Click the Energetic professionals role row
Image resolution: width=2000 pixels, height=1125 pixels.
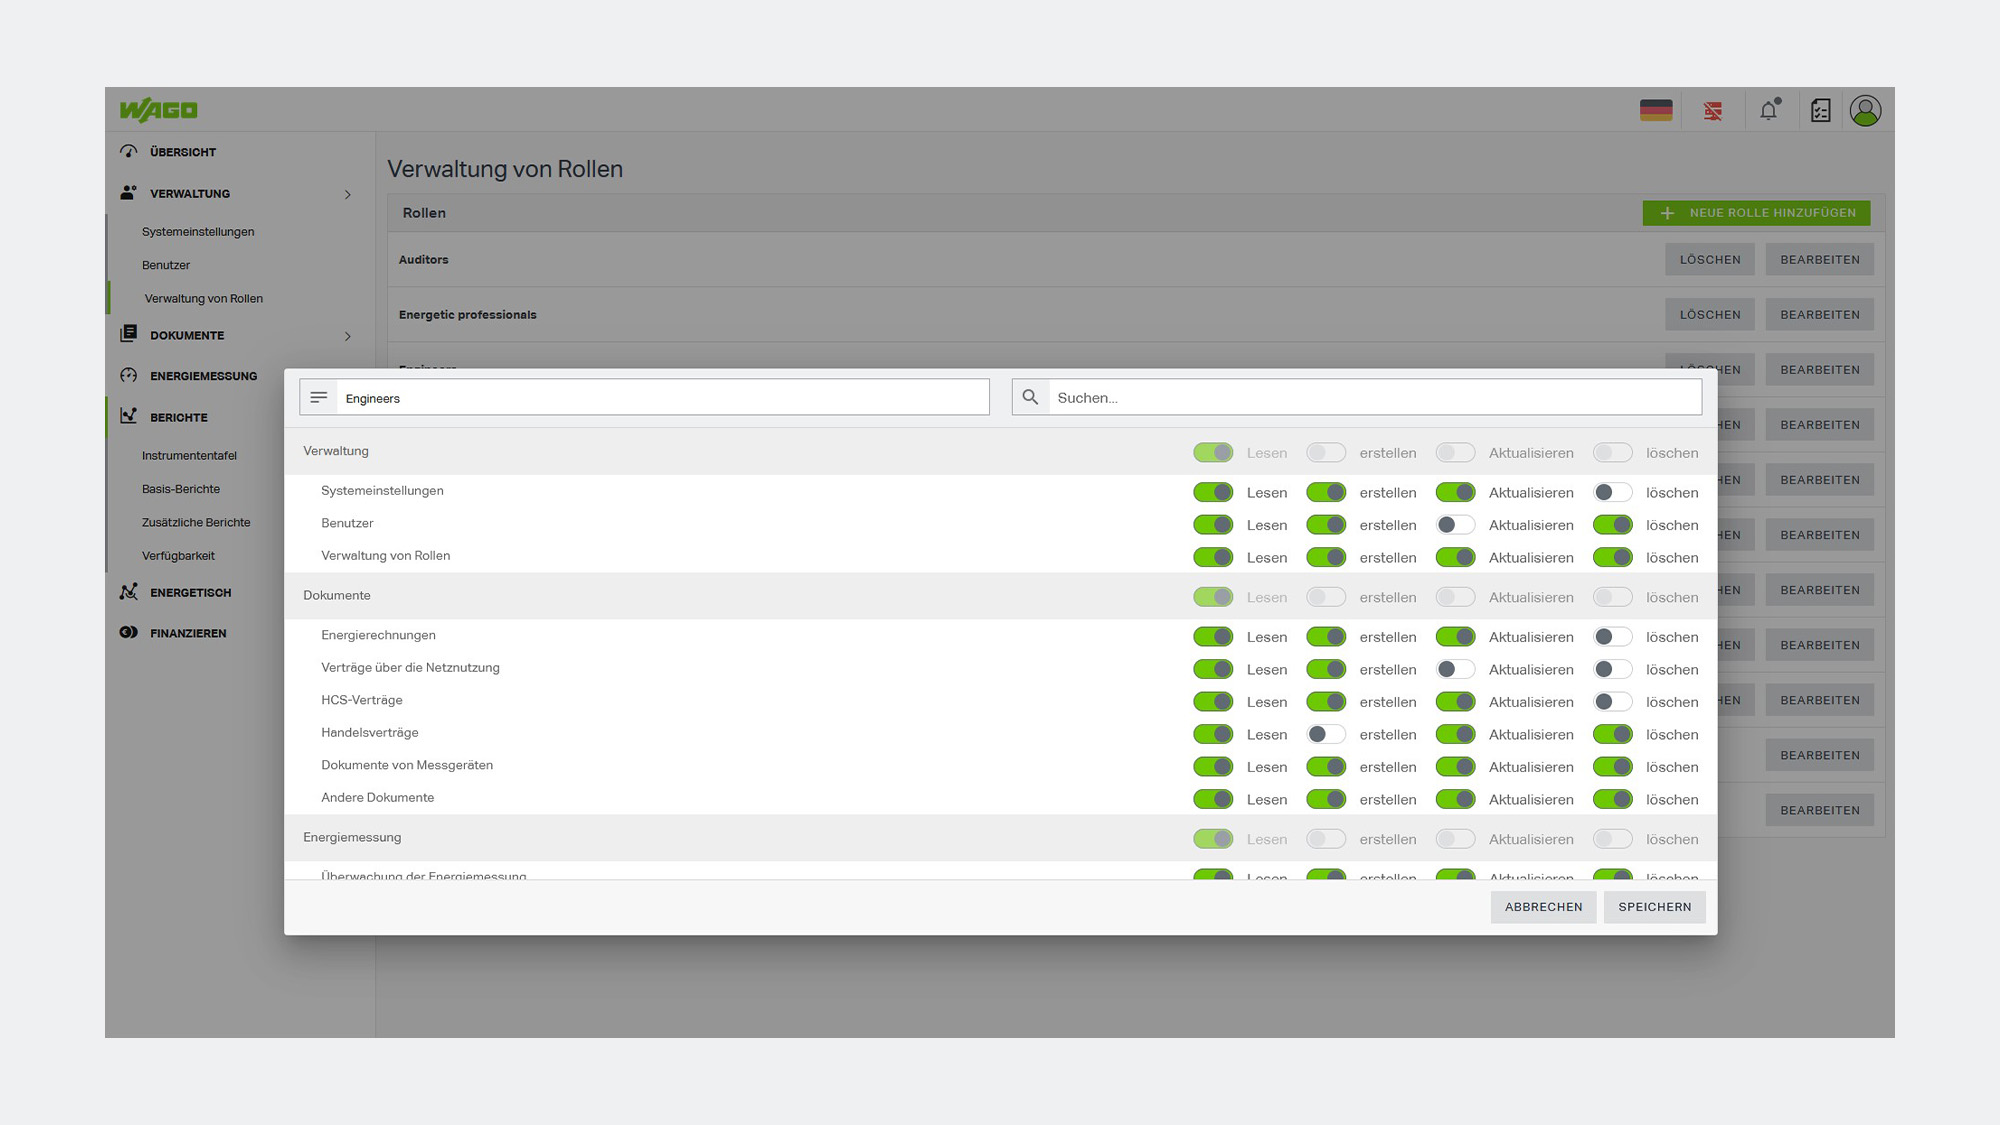(x=1136, y=315)
